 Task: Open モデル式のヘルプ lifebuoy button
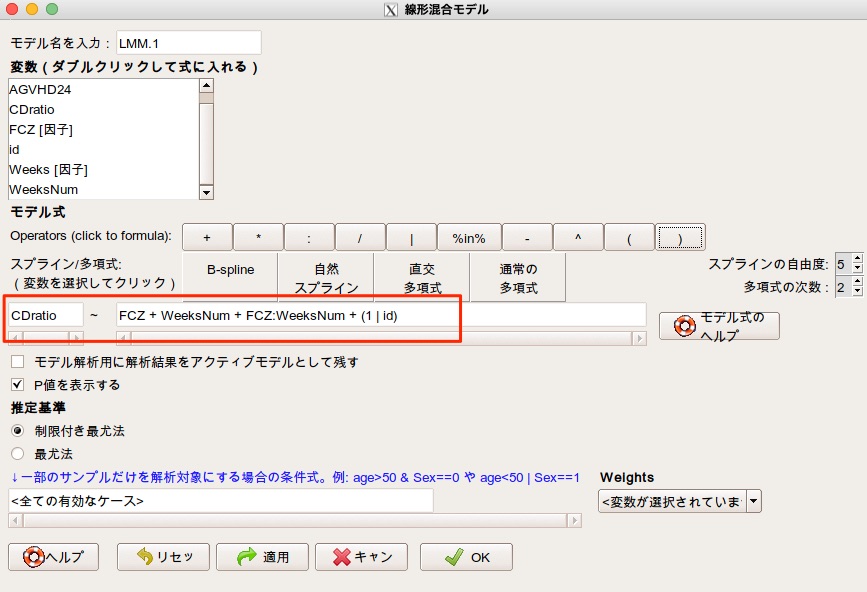tap(718, 326)
